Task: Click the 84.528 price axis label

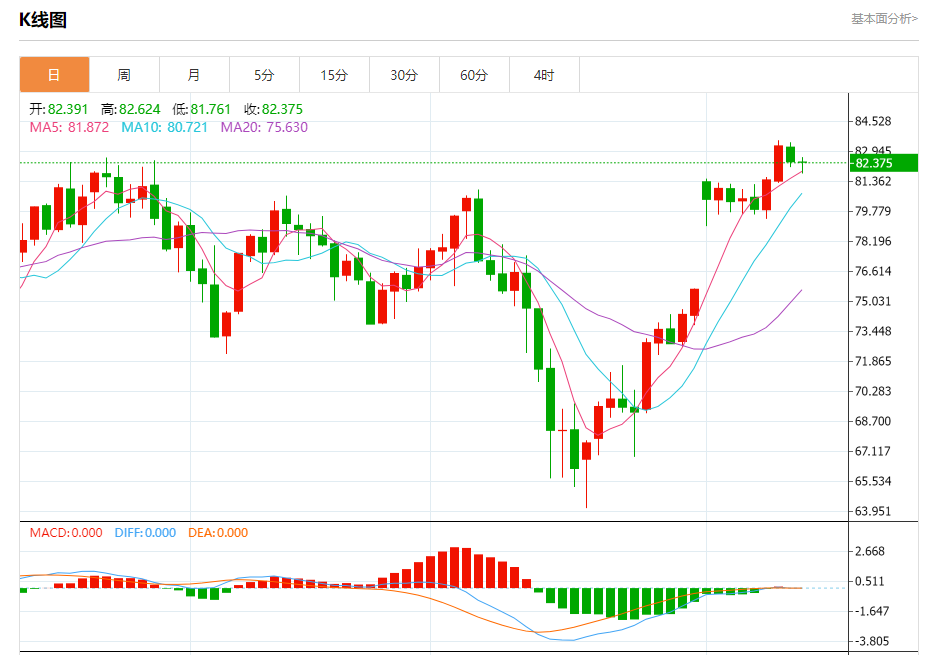Action: pos(873,121)
